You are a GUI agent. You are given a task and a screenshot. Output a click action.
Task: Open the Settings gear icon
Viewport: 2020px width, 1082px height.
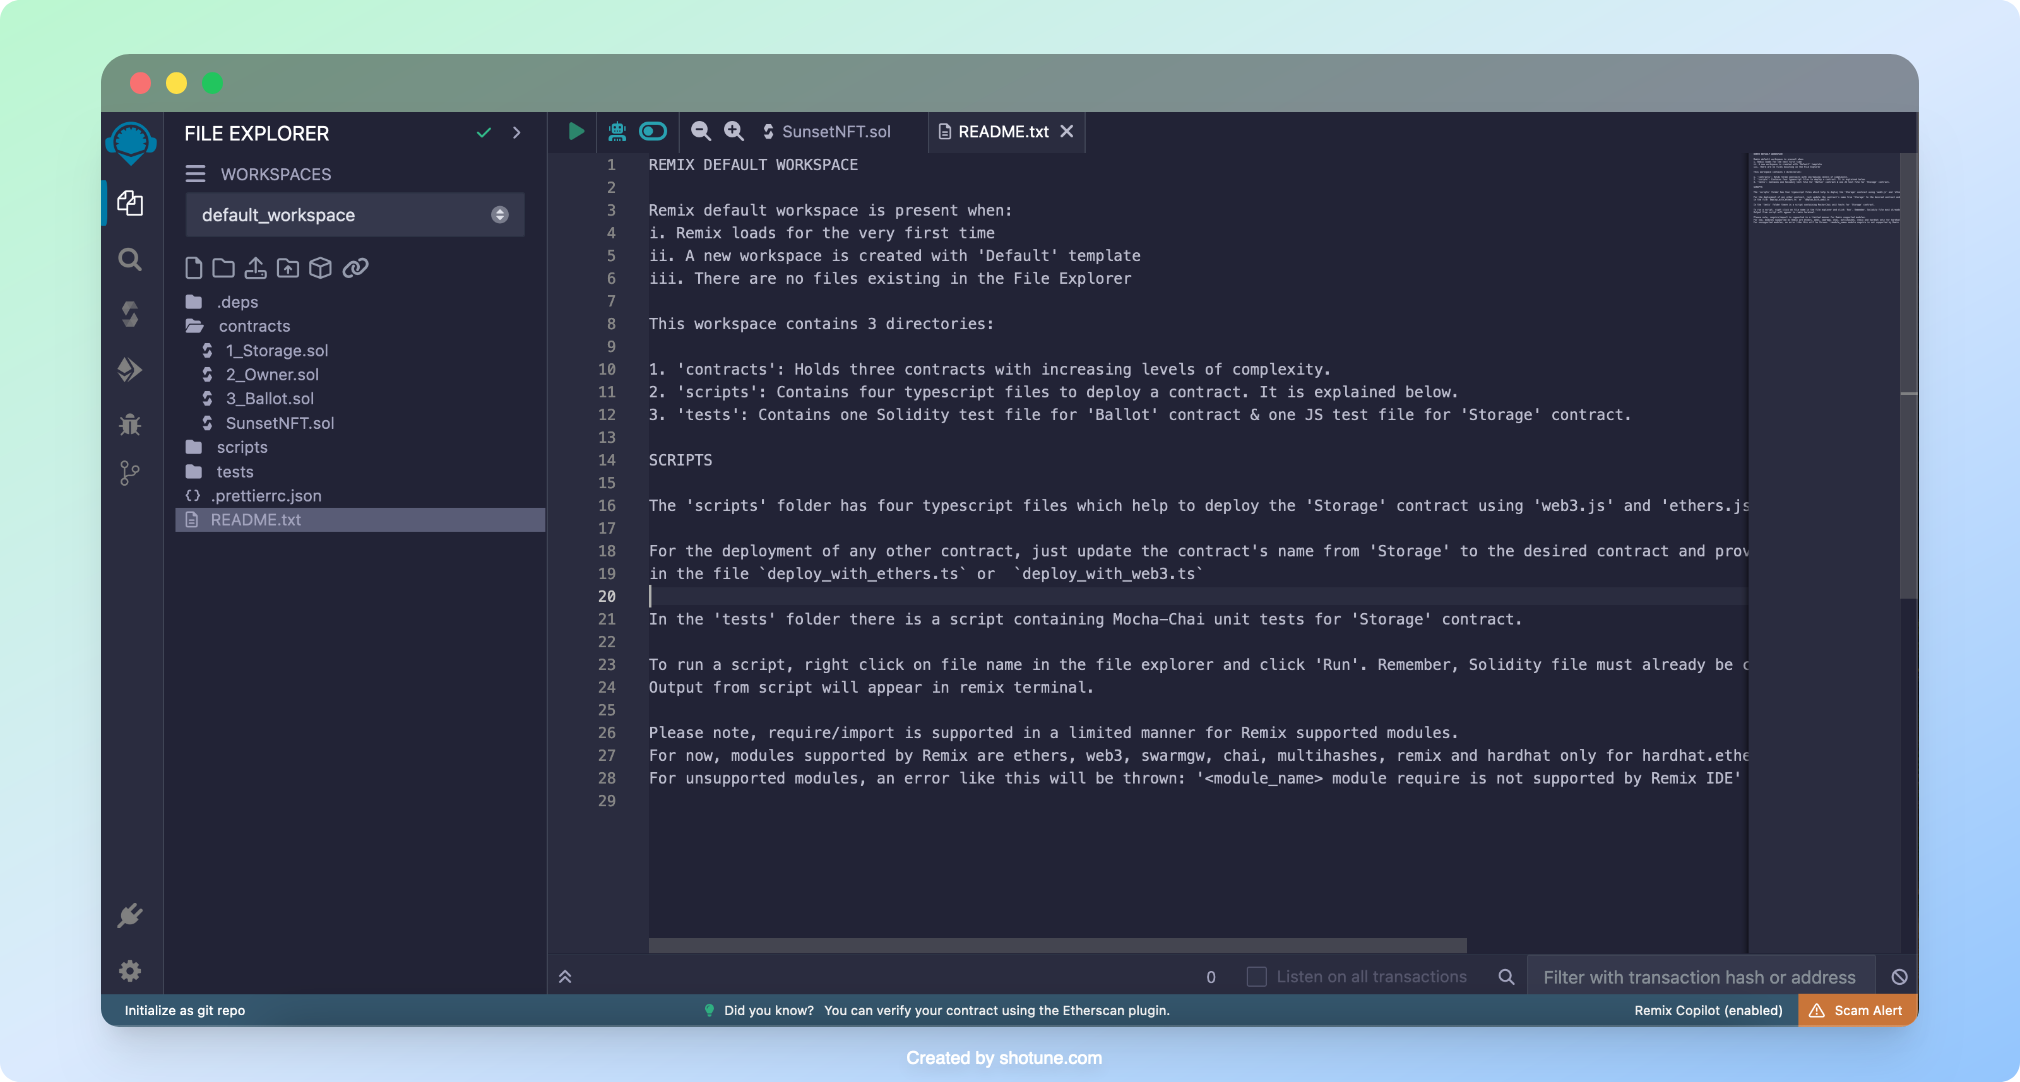pyautogui.click(x=130, y=971)
